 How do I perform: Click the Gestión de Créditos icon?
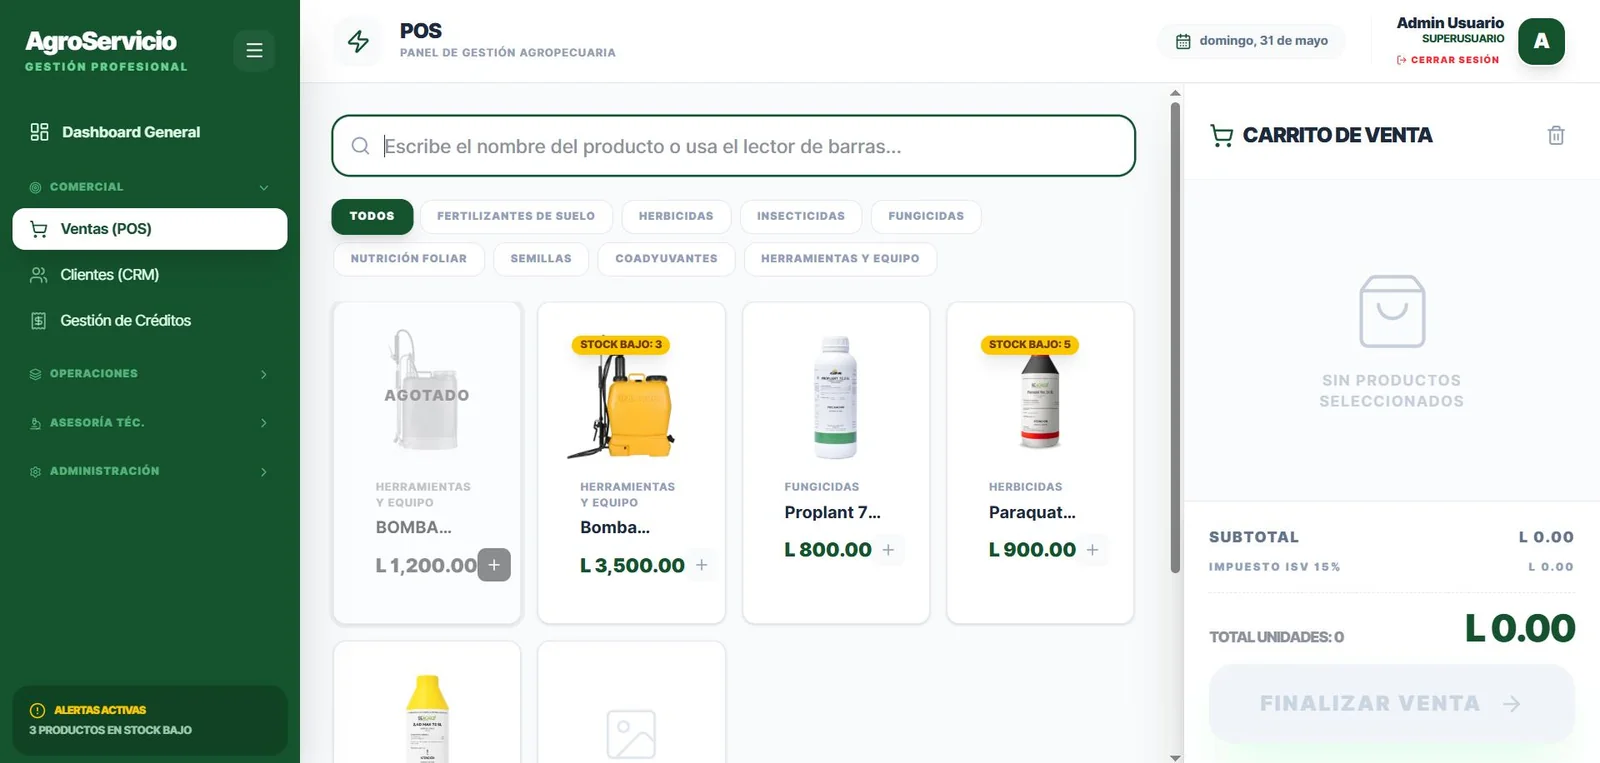pyautogui.click(x=39, y=321)
